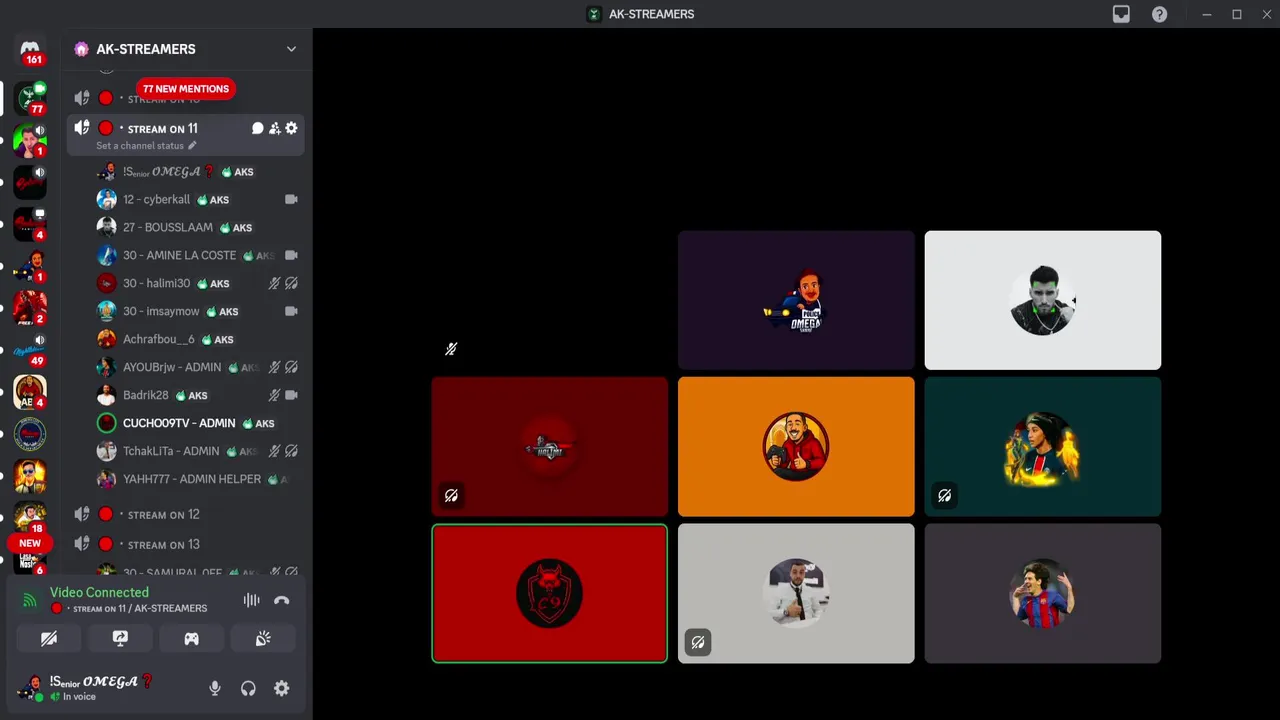1280x720 pixels.
Task: Select user AYOUBrjw - ADMIN
Action: click(x=198, y=367)
